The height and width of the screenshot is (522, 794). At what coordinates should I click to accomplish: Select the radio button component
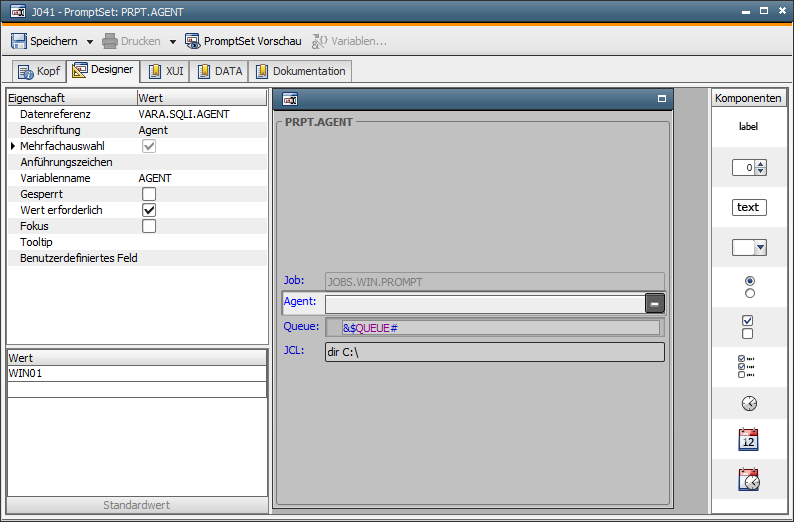[x=749, y=287]
